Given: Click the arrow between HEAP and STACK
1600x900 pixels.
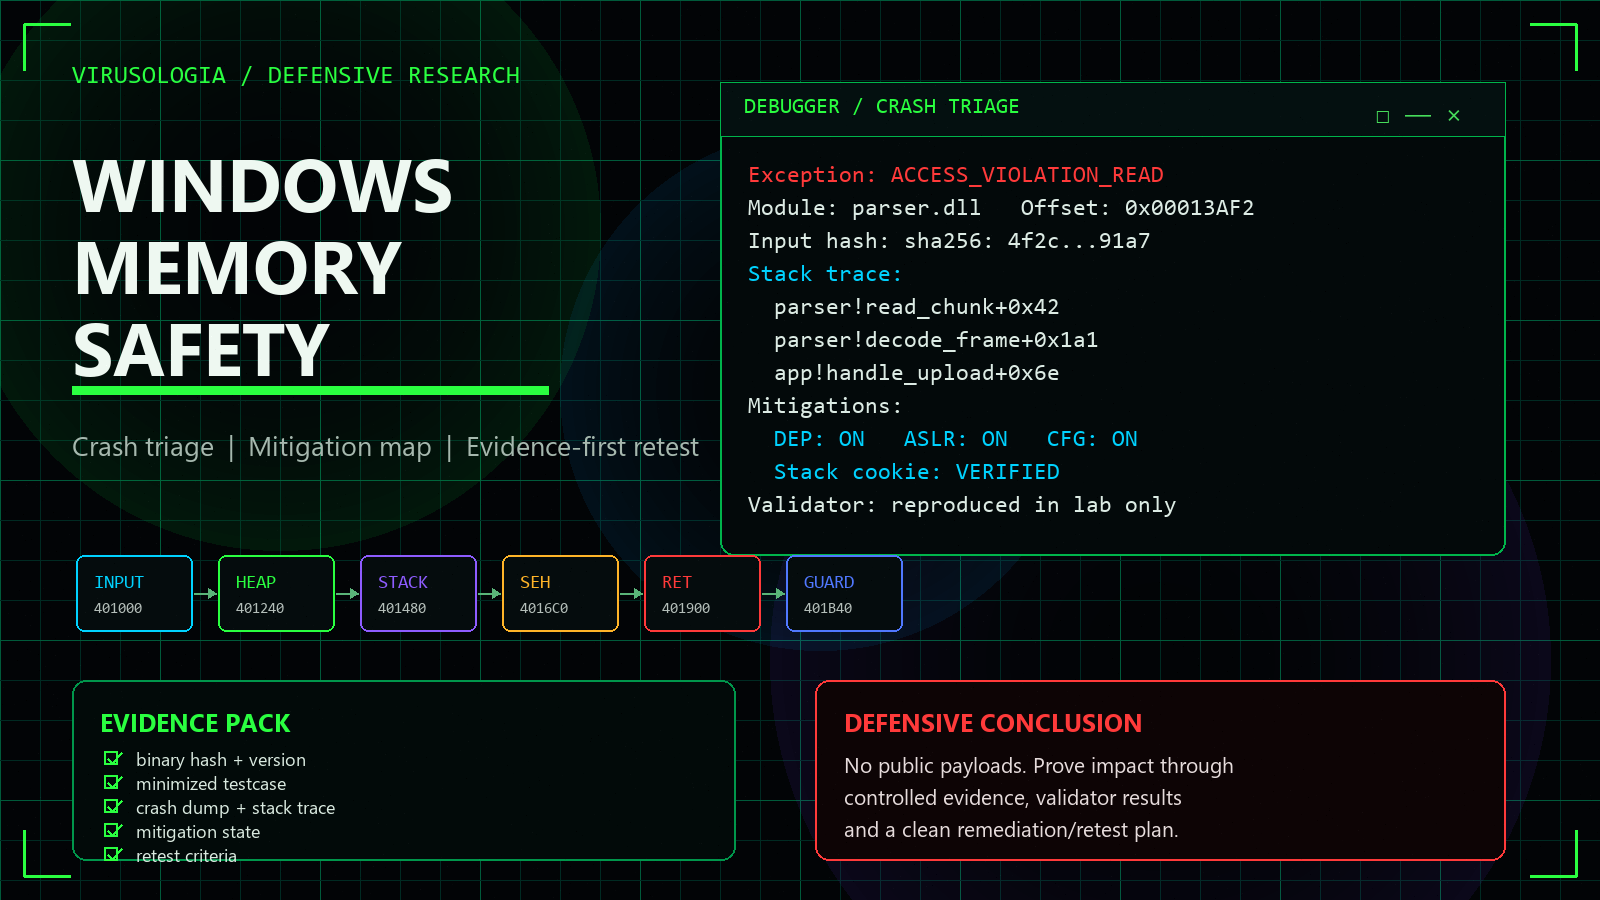Looking at the screenshot, I should pos(347,594).
